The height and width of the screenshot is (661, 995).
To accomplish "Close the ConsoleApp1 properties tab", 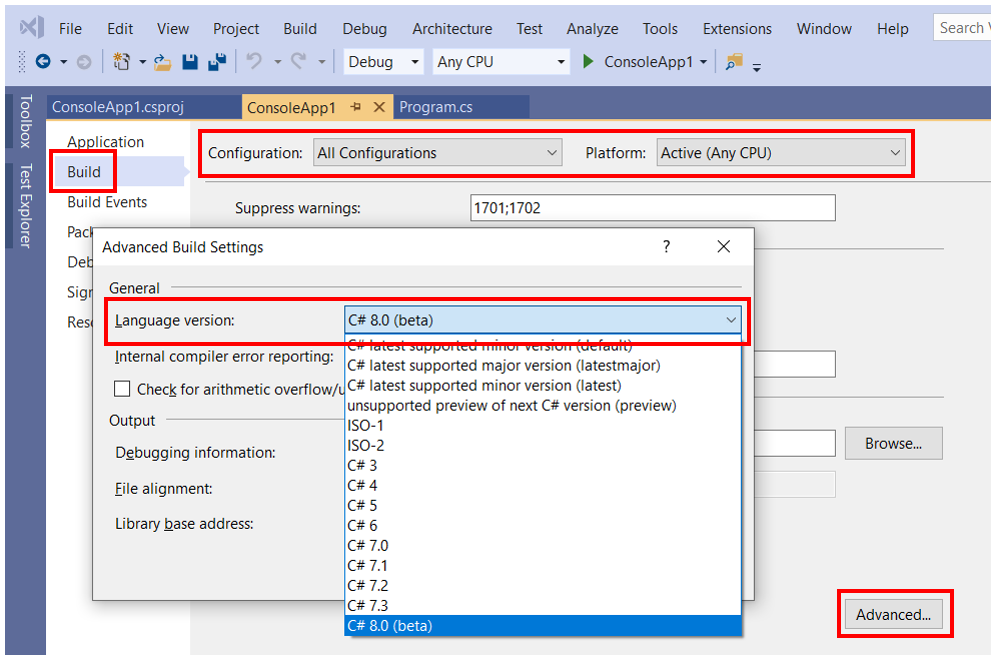I will [379, 107].
